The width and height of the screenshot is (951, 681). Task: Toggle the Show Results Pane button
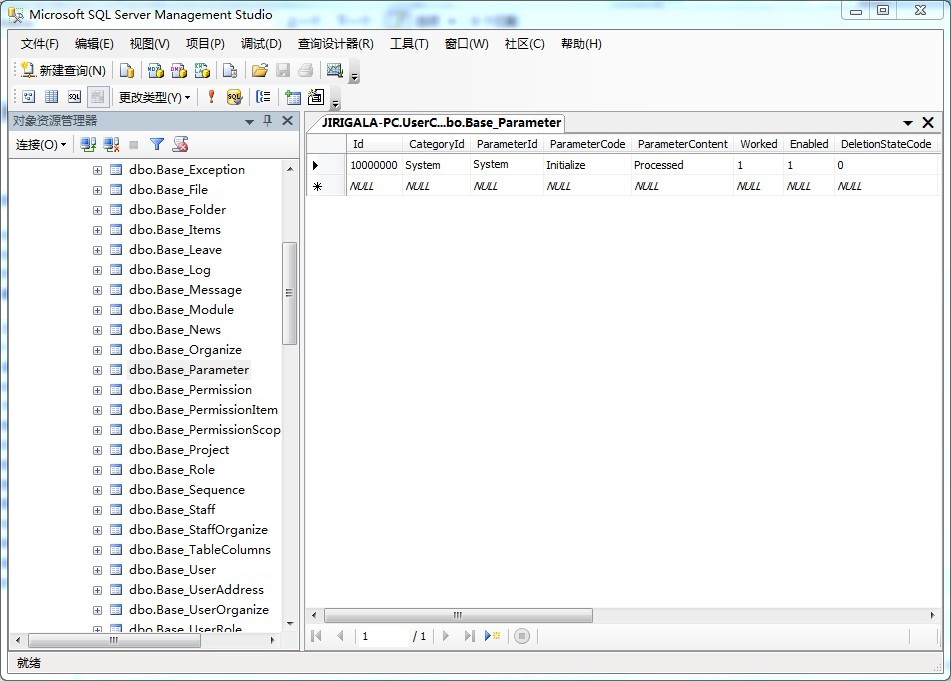coord(98,96)
